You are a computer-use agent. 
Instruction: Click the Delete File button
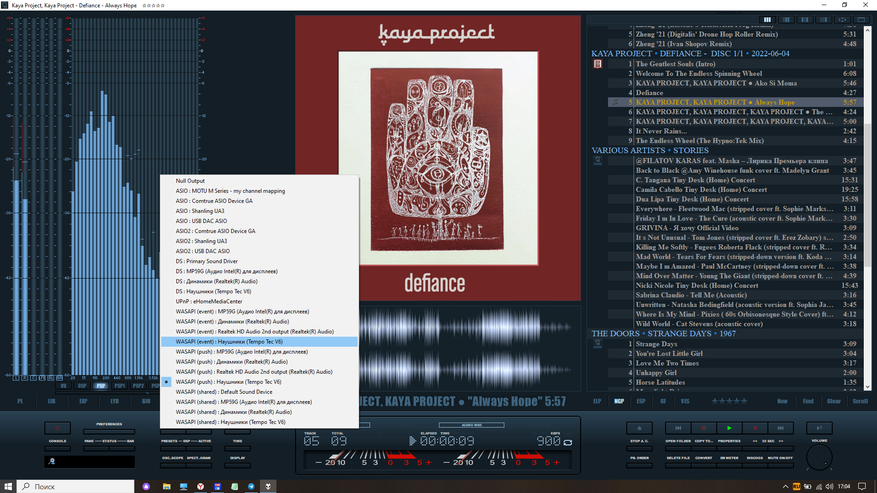tap(678, 465)
